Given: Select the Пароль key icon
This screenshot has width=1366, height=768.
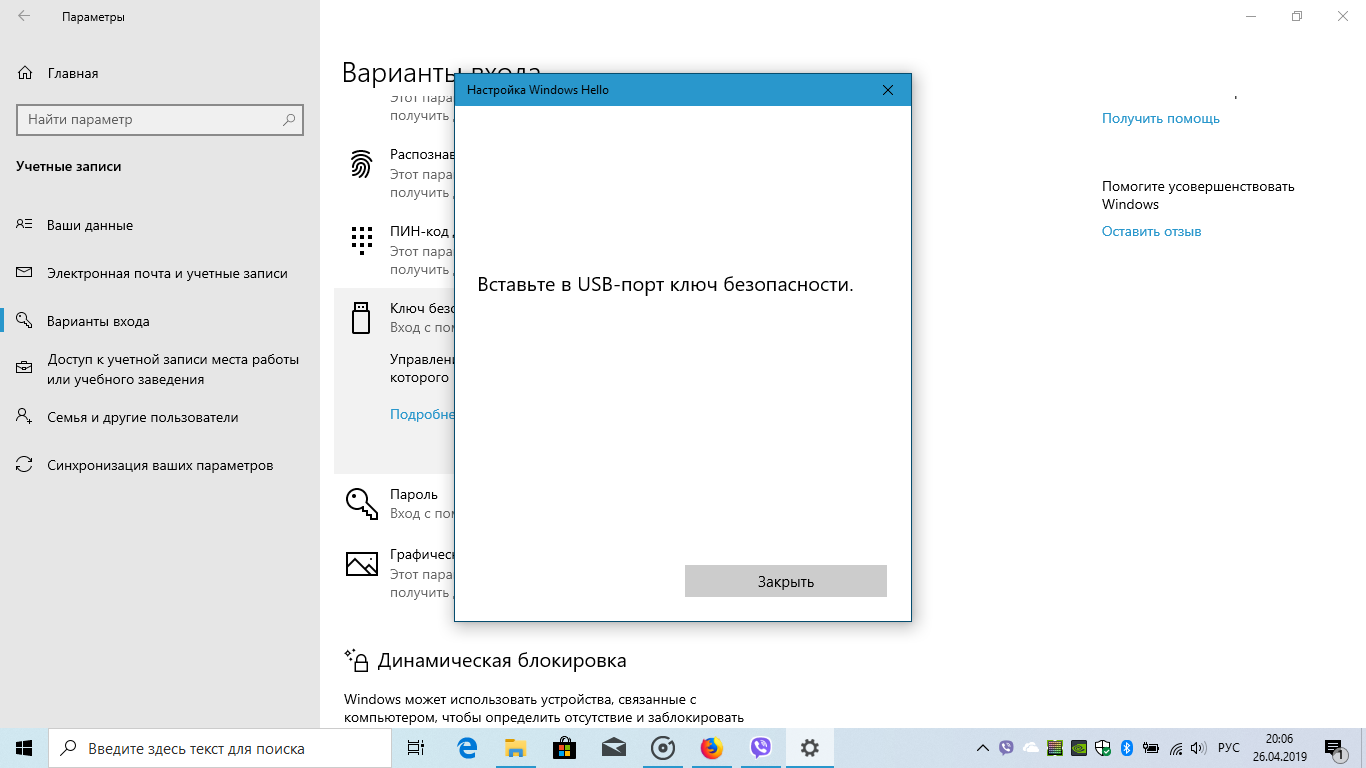Looking at the screenshot, I should pyautogui.click(x=361, y=503).
